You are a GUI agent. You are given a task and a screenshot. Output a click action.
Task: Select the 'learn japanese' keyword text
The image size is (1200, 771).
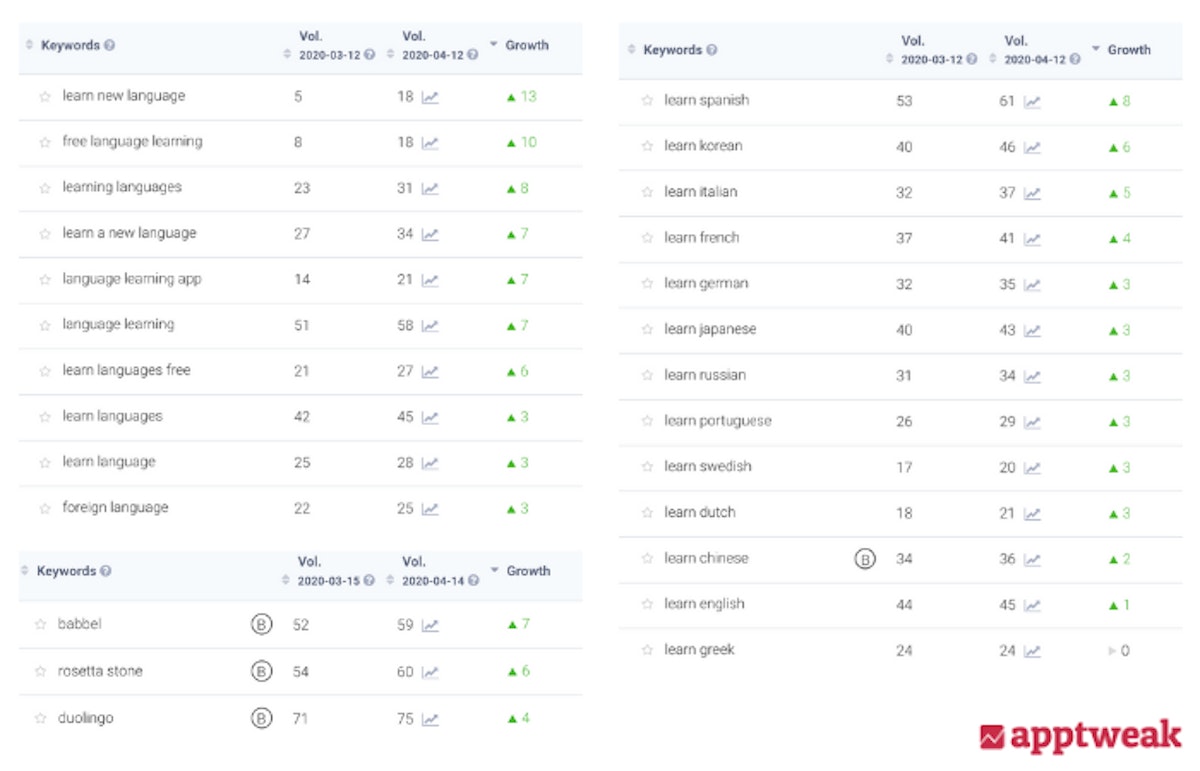click(x=710, y=330)
